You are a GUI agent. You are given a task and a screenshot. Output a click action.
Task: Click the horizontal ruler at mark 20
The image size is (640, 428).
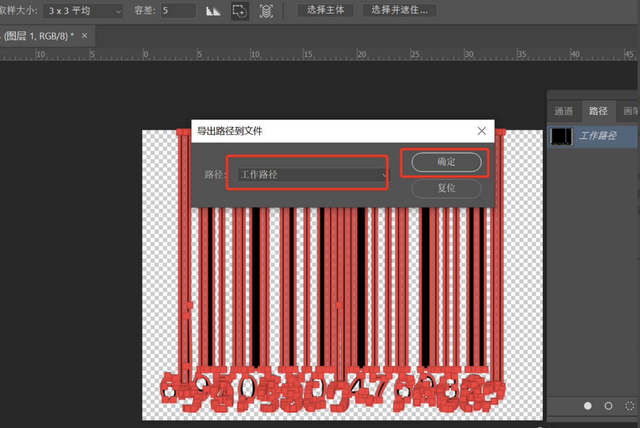(x=362, y=54)
